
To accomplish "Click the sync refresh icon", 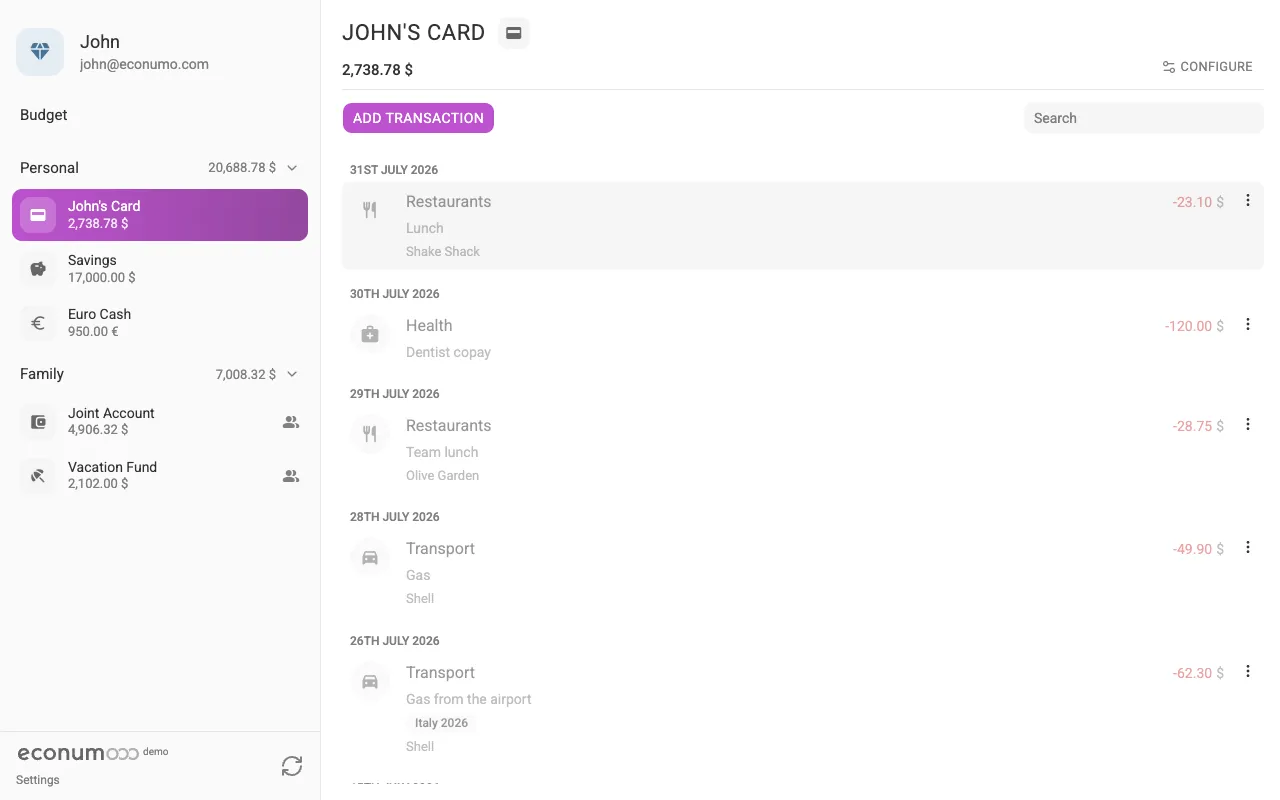I will (292, 766).
